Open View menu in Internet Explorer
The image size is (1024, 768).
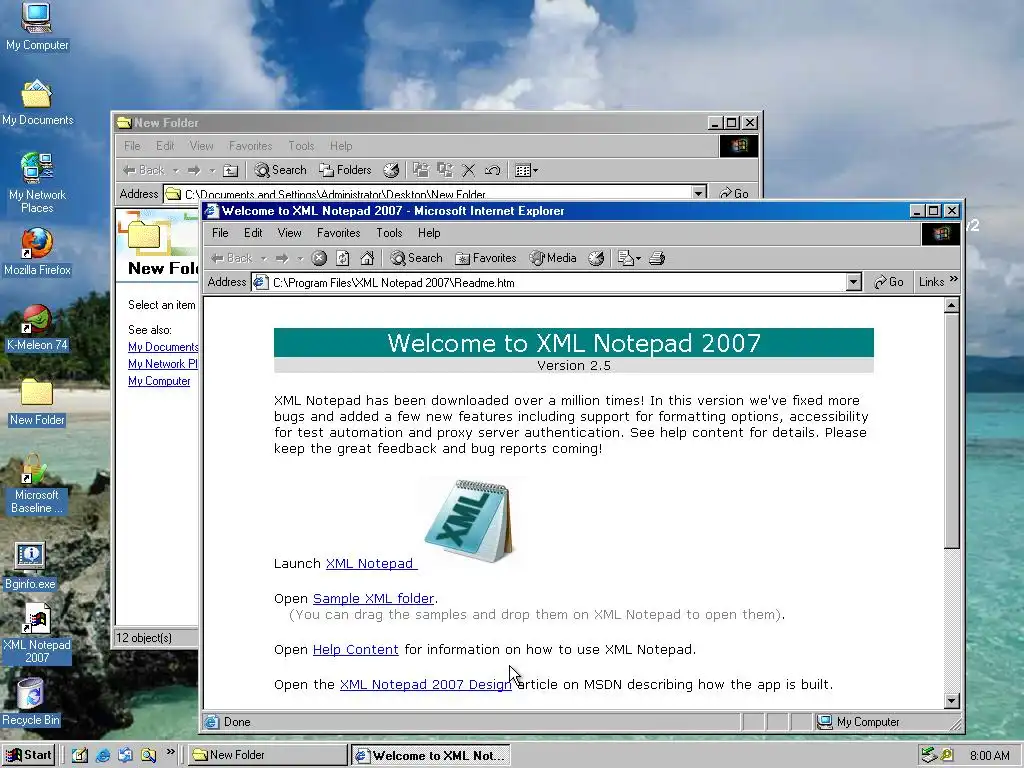[289, 233]
